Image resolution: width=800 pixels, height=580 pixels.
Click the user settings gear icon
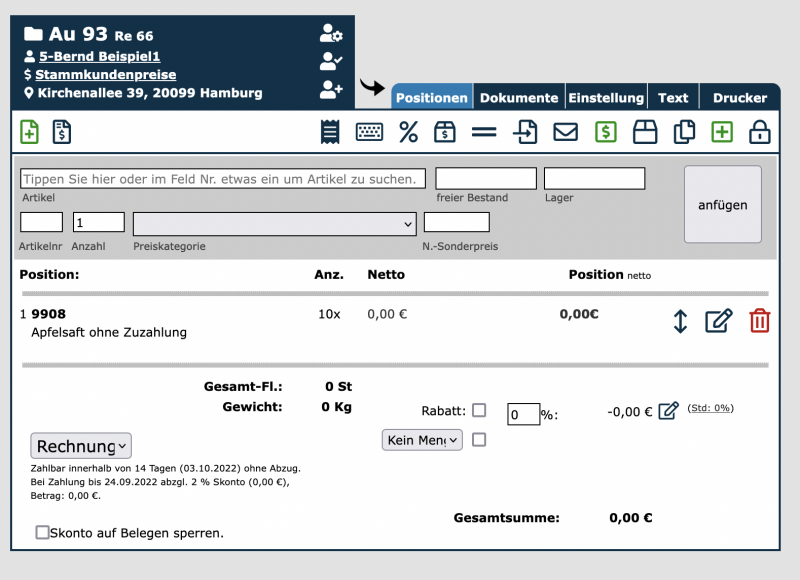pyautogui.click(x=331, y=33)
